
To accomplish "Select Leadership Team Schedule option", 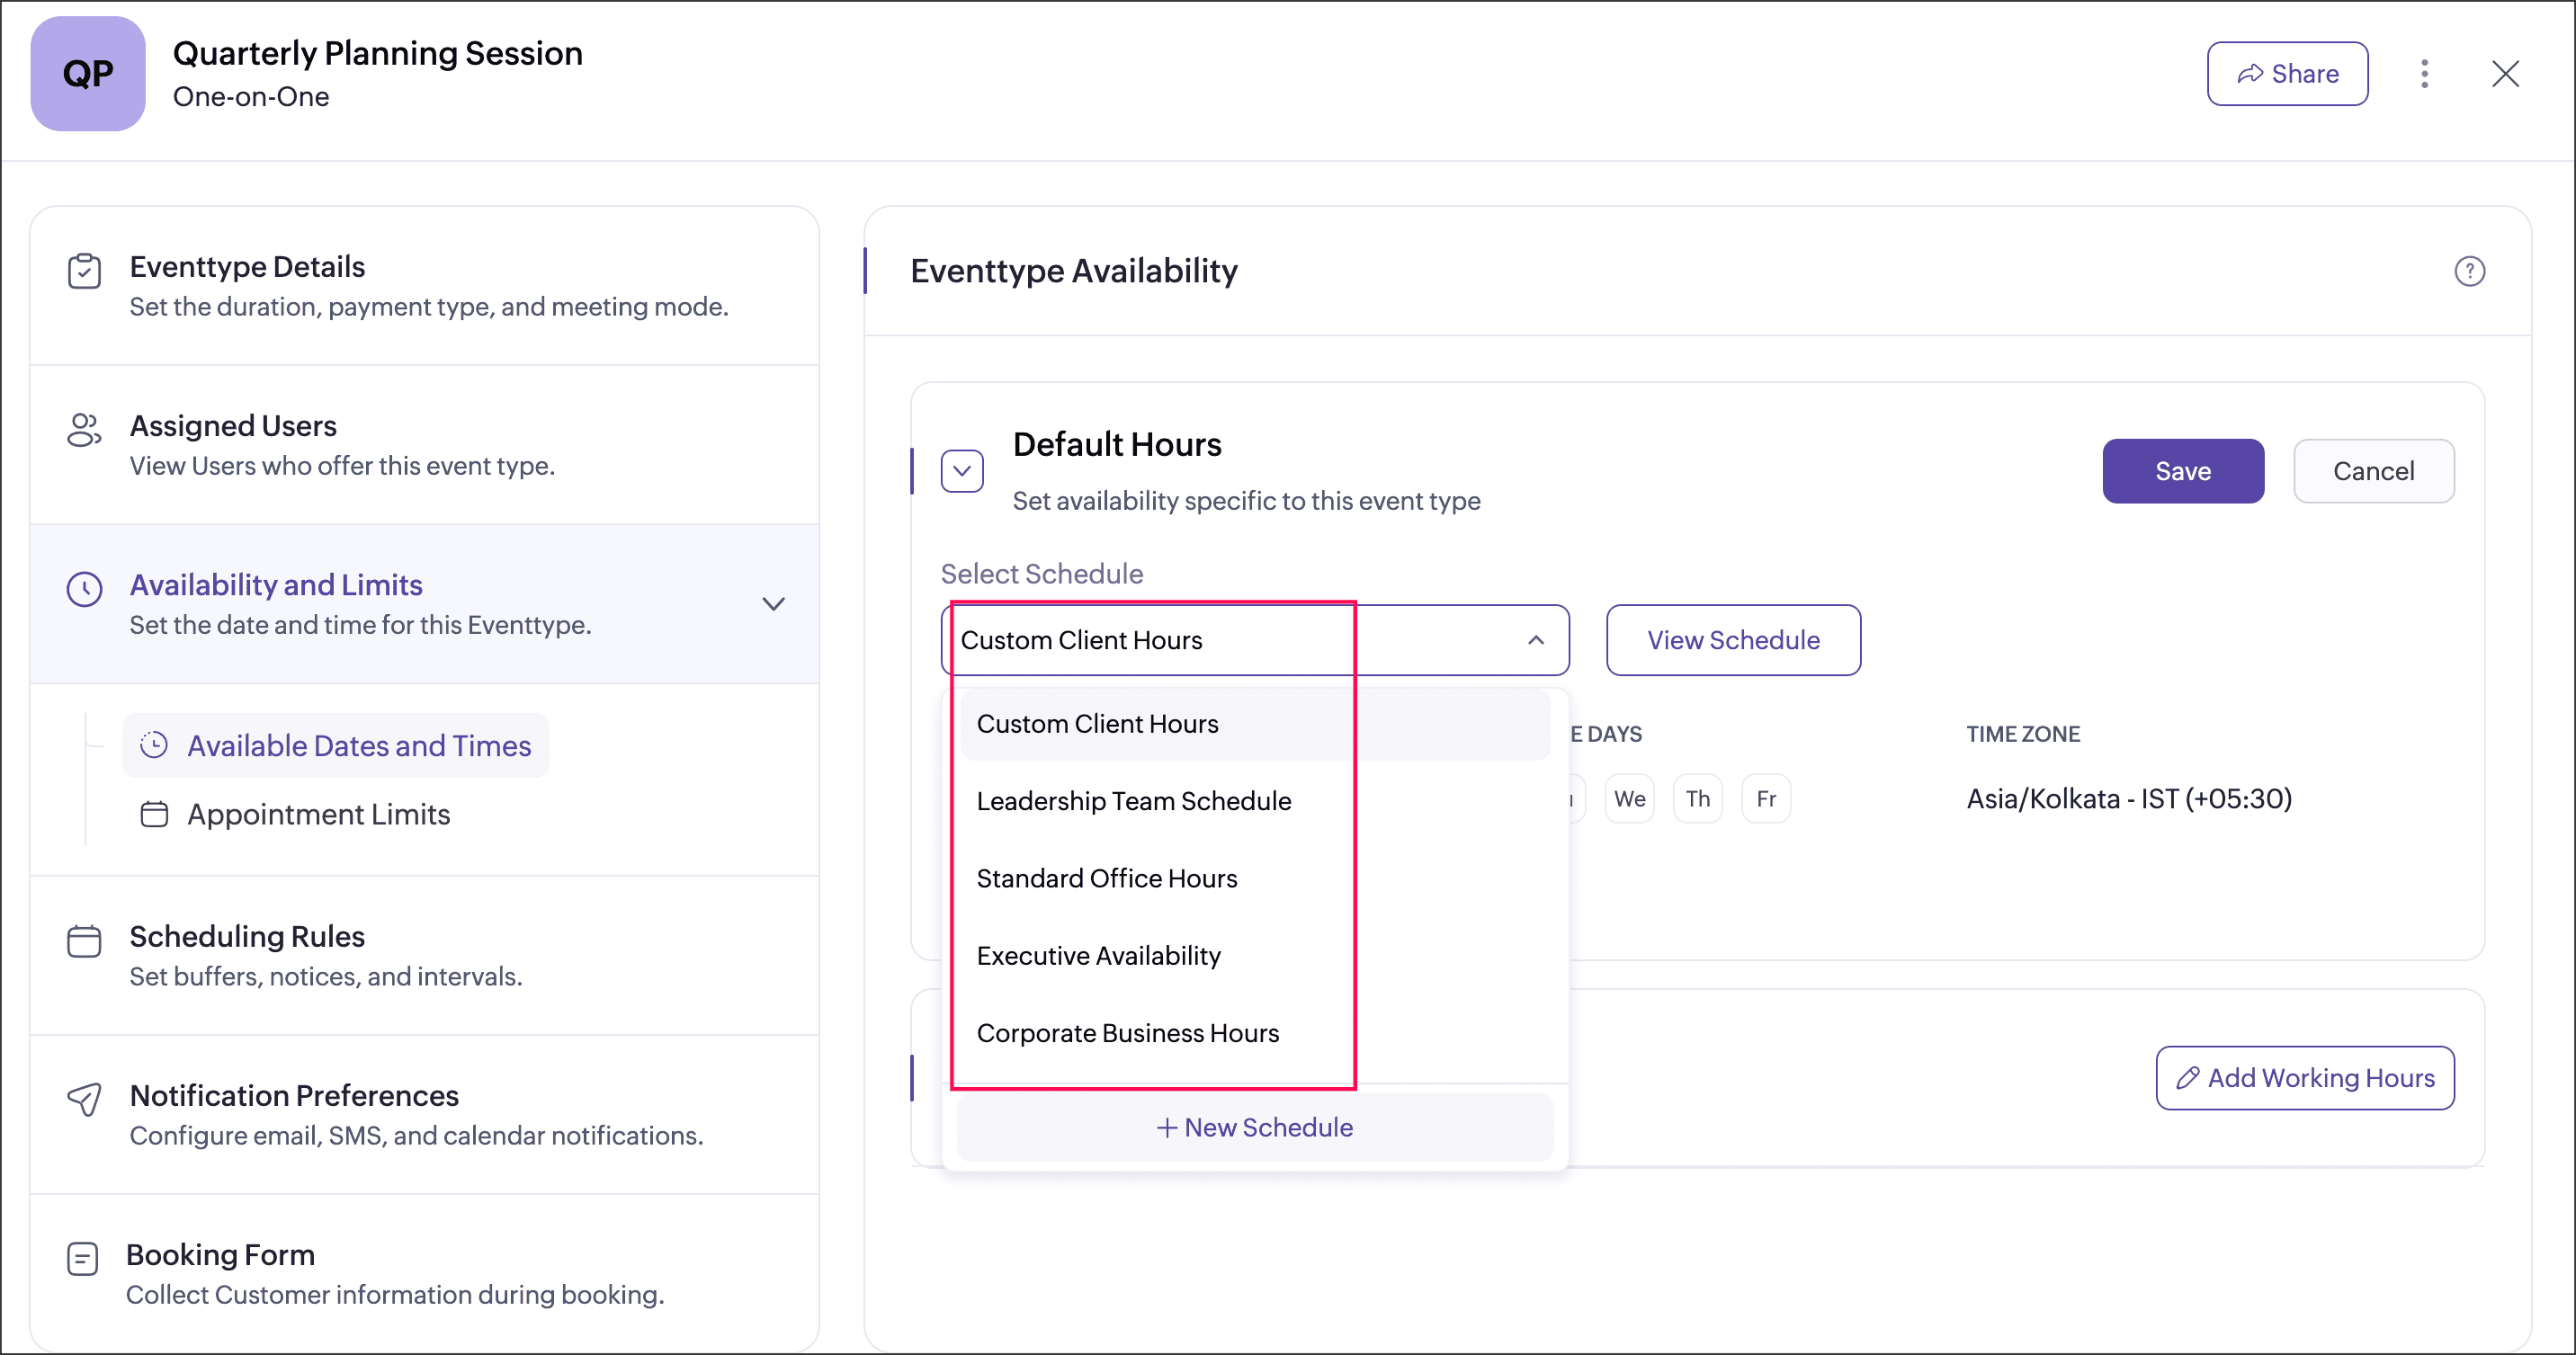I will pos(1133,801).
